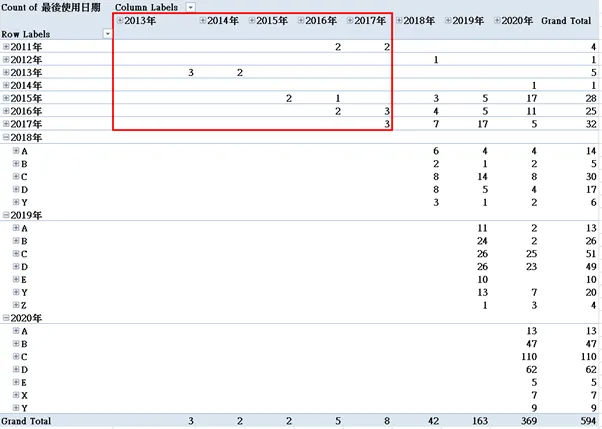
Task: Expand the 2013年 column group
Action: 120,20
